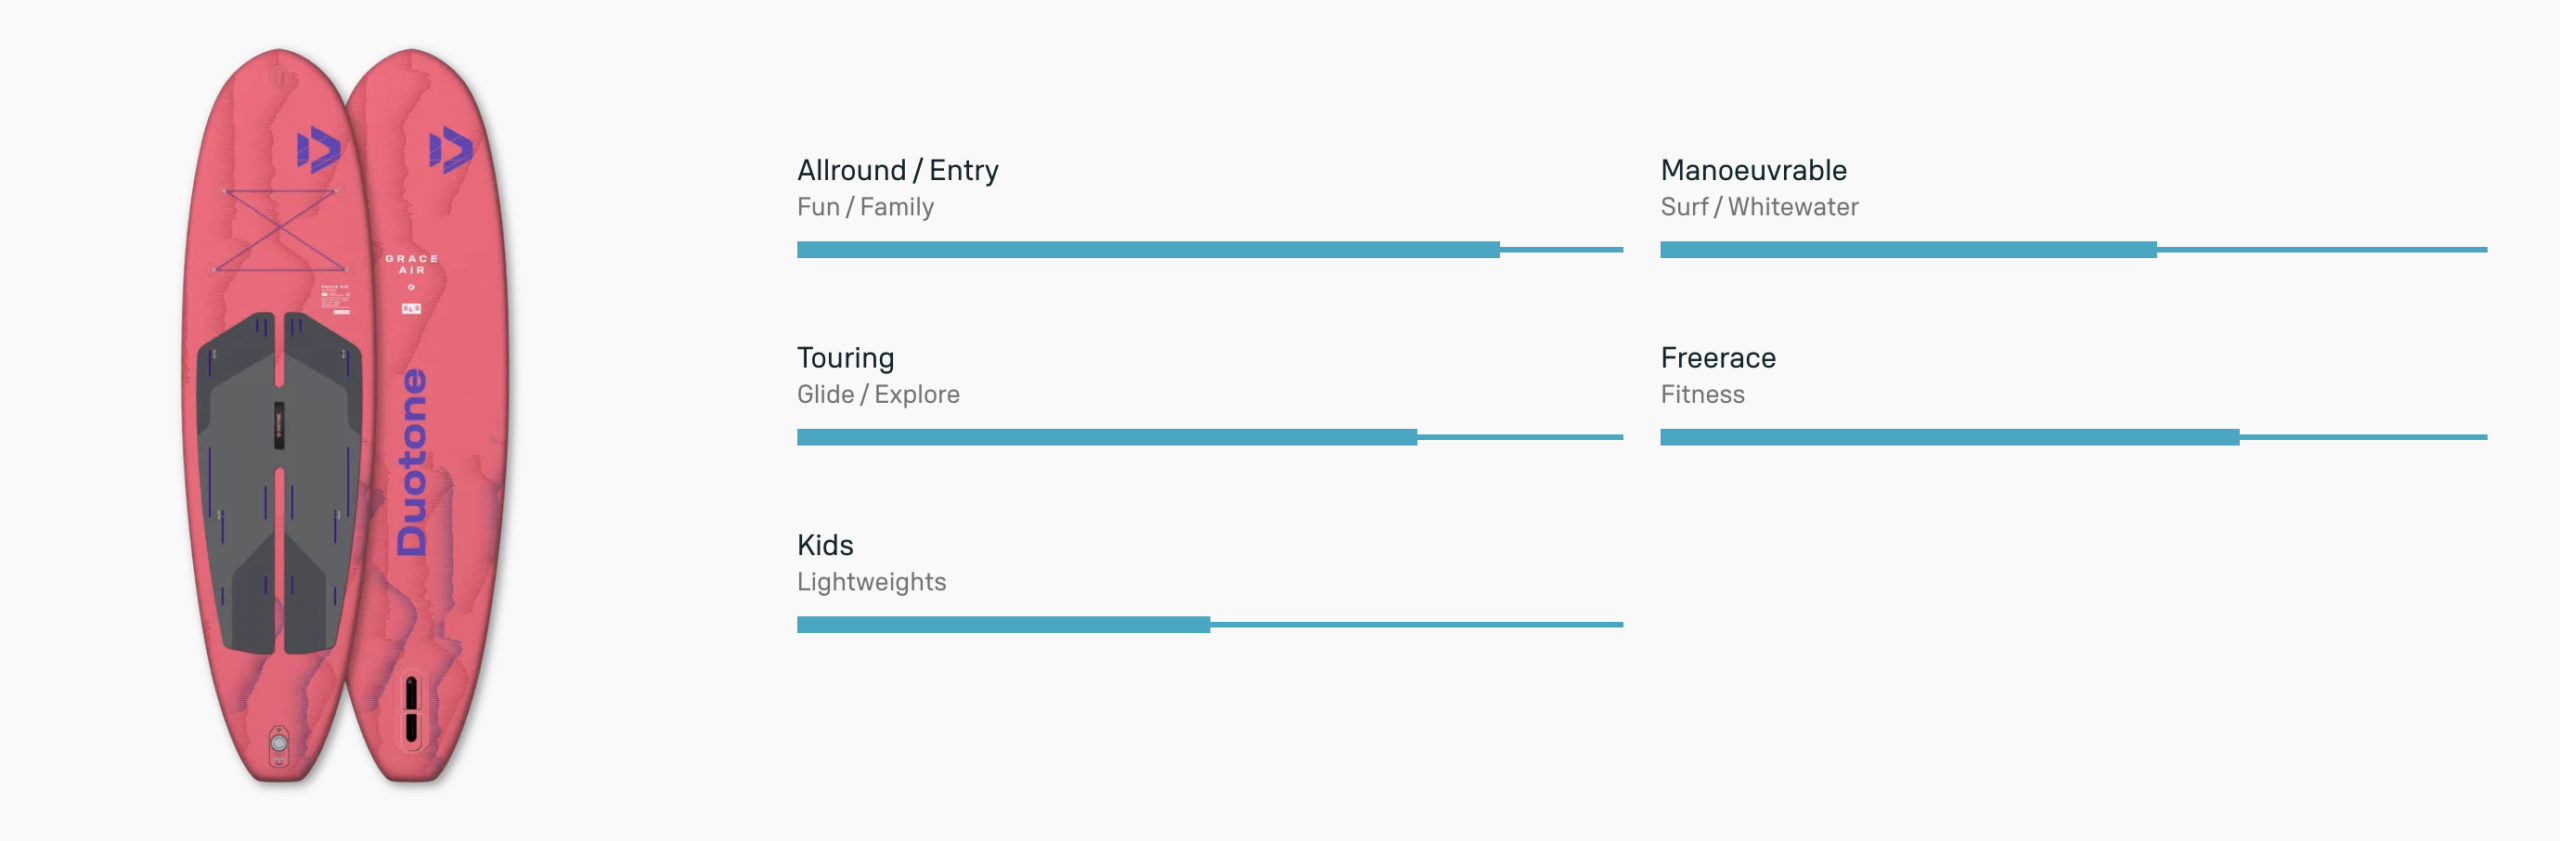Viewport: 2560px width, 841px height.
Task: Click the Duotone logo on the right board
Action: pyautogui.click(x=451, y=150)
